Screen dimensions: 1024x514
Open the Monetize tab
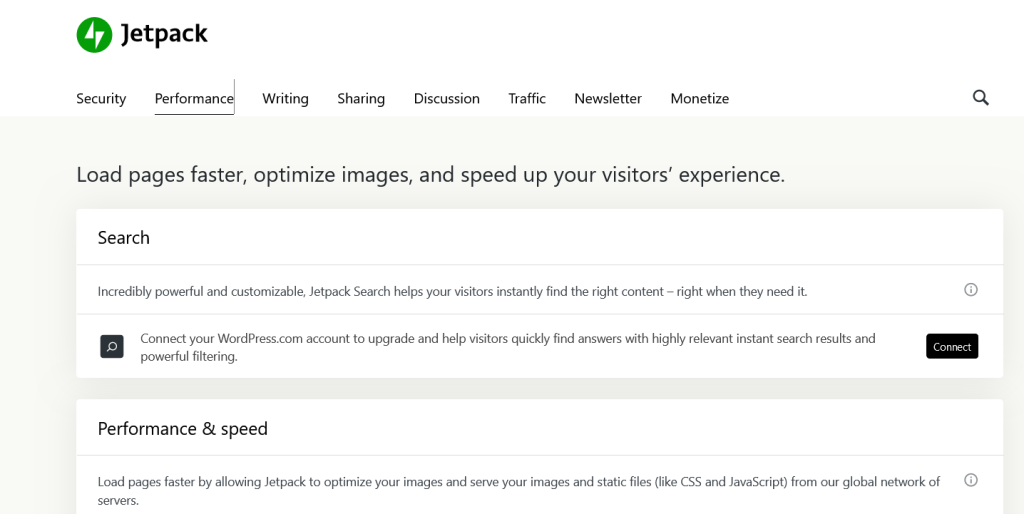(699, 99)
